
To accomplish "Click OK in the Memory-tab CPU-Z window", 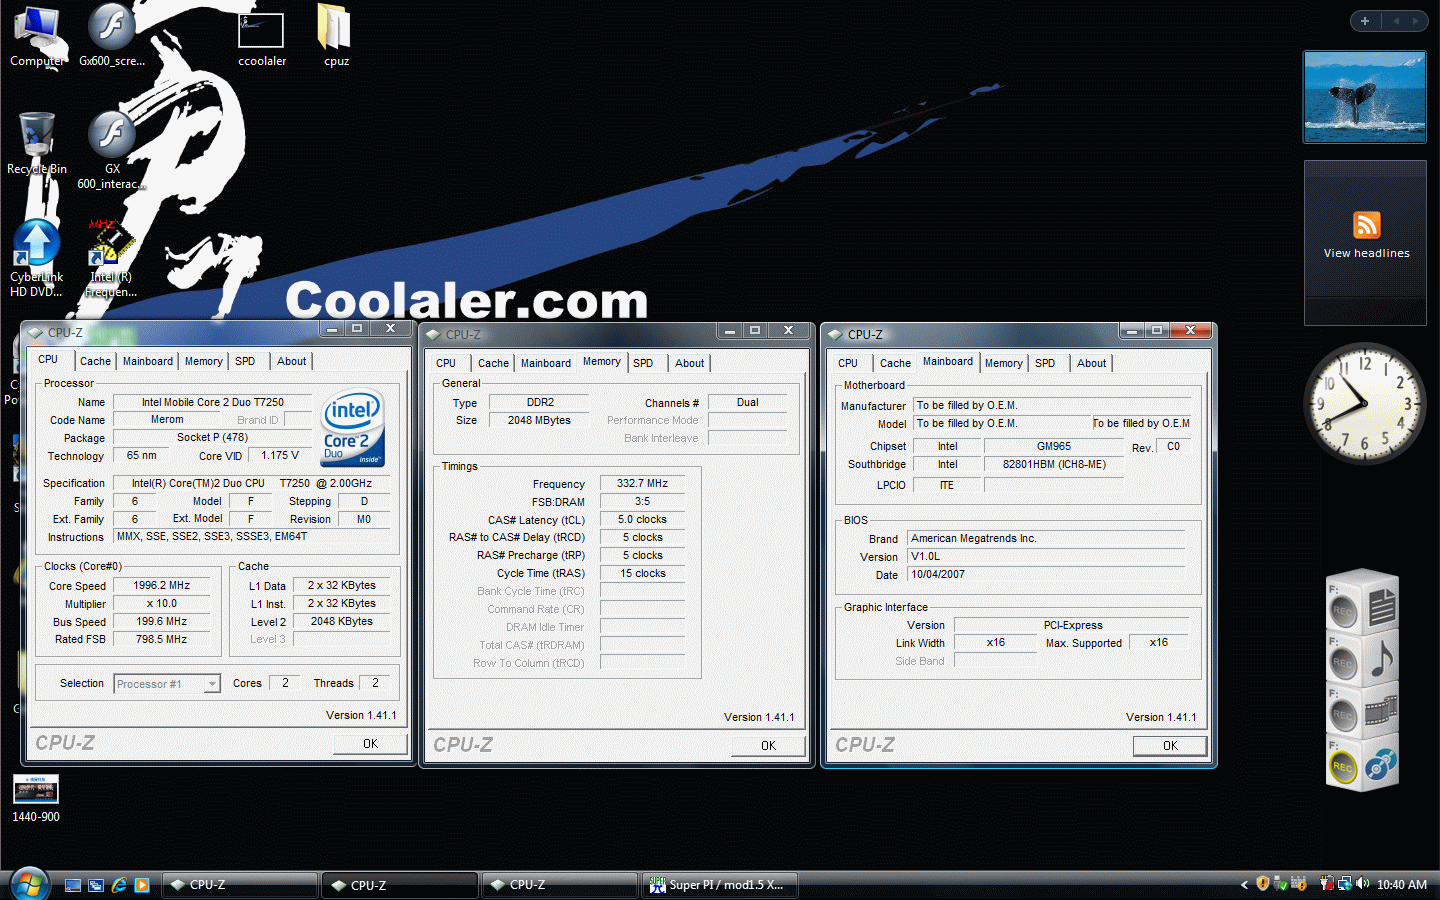I will click(x=768, y=746).
